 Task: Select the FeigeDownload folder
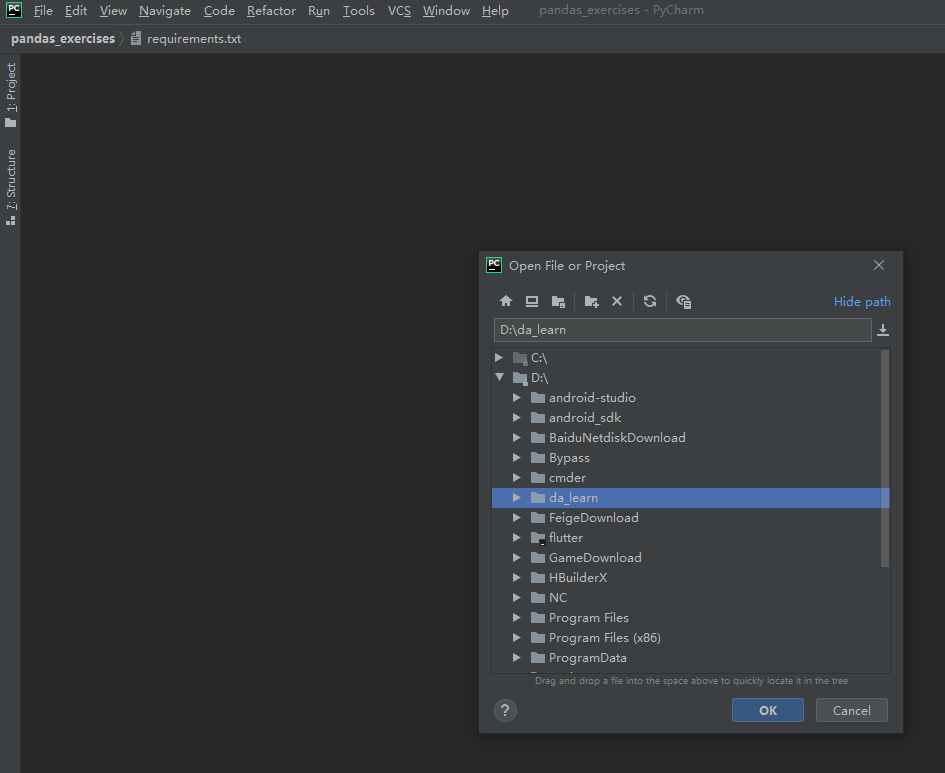click(x=686, y=518)
